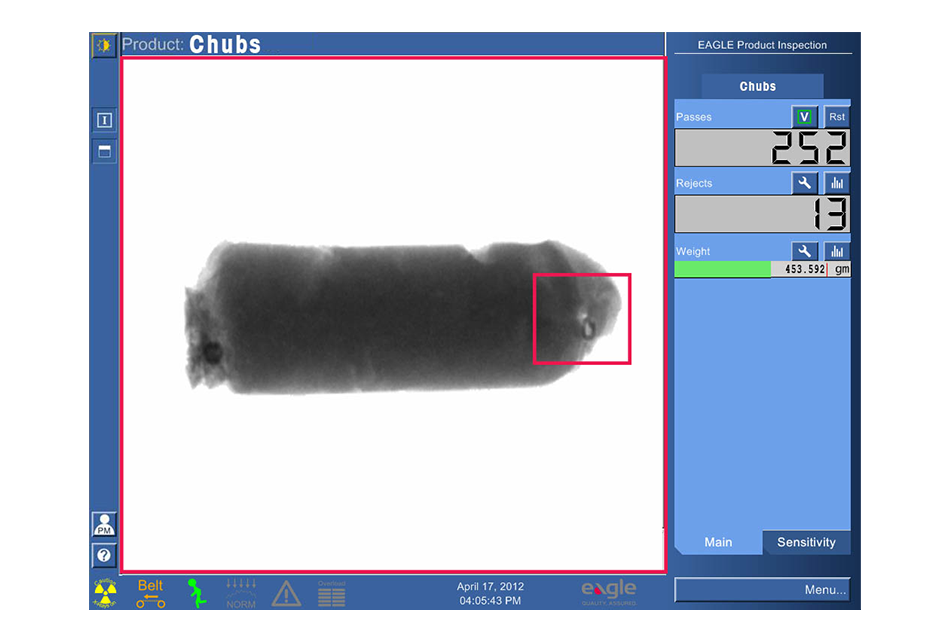Show the Rejects histogram chart
The height and width of the screenshot is (640, 930).
pyautogui.click(x=837, y=183)
